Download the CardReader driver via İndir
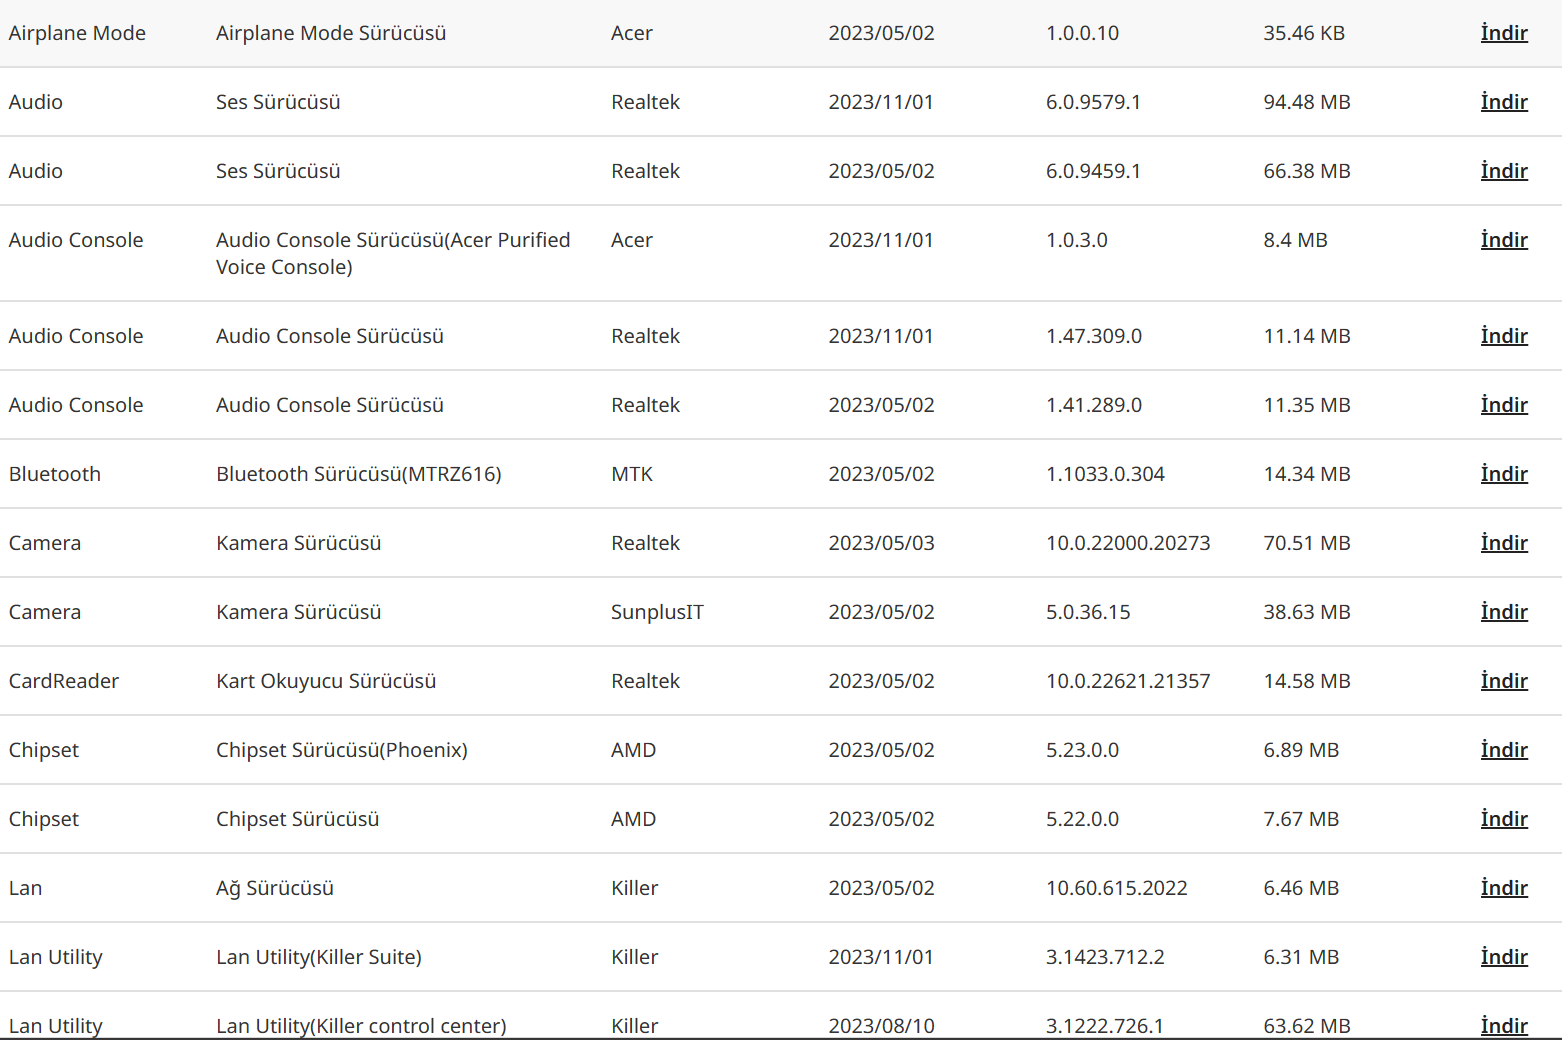 pyautogui.click(x=1504, y=681)
